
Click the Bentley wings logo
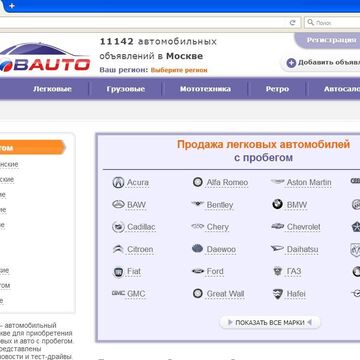coord(197,204)
